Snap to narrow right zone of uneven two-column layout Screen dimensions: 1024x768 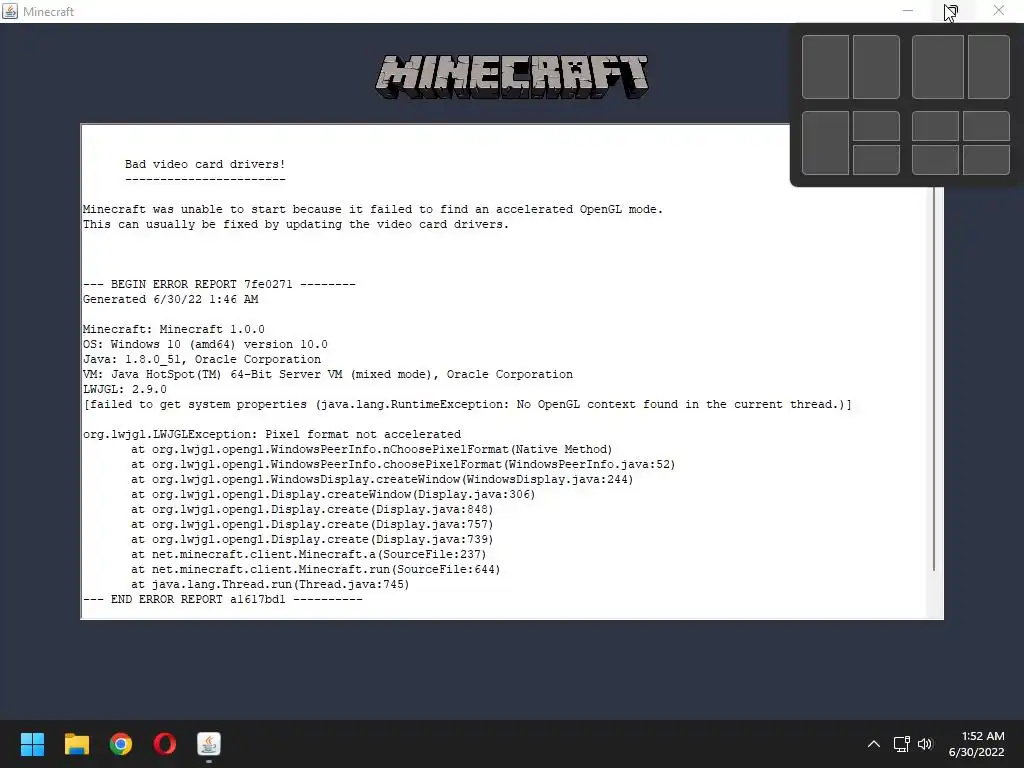tap(989, 67)
